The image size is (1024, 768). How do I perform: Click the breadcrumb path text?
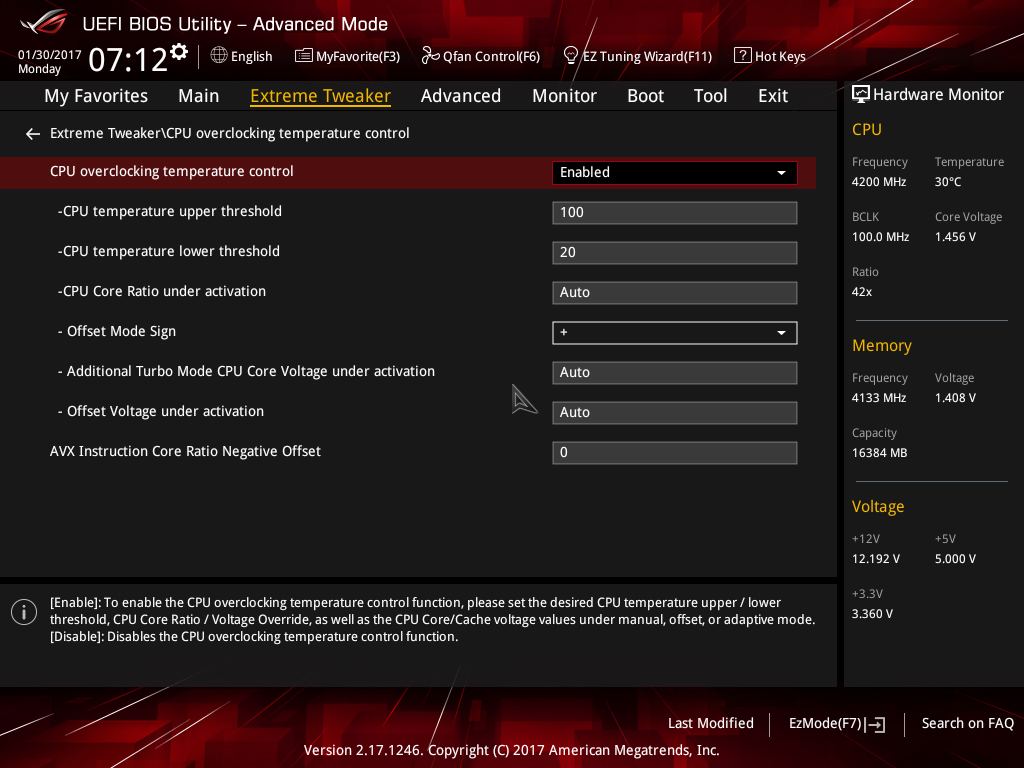tap(230, 133)
